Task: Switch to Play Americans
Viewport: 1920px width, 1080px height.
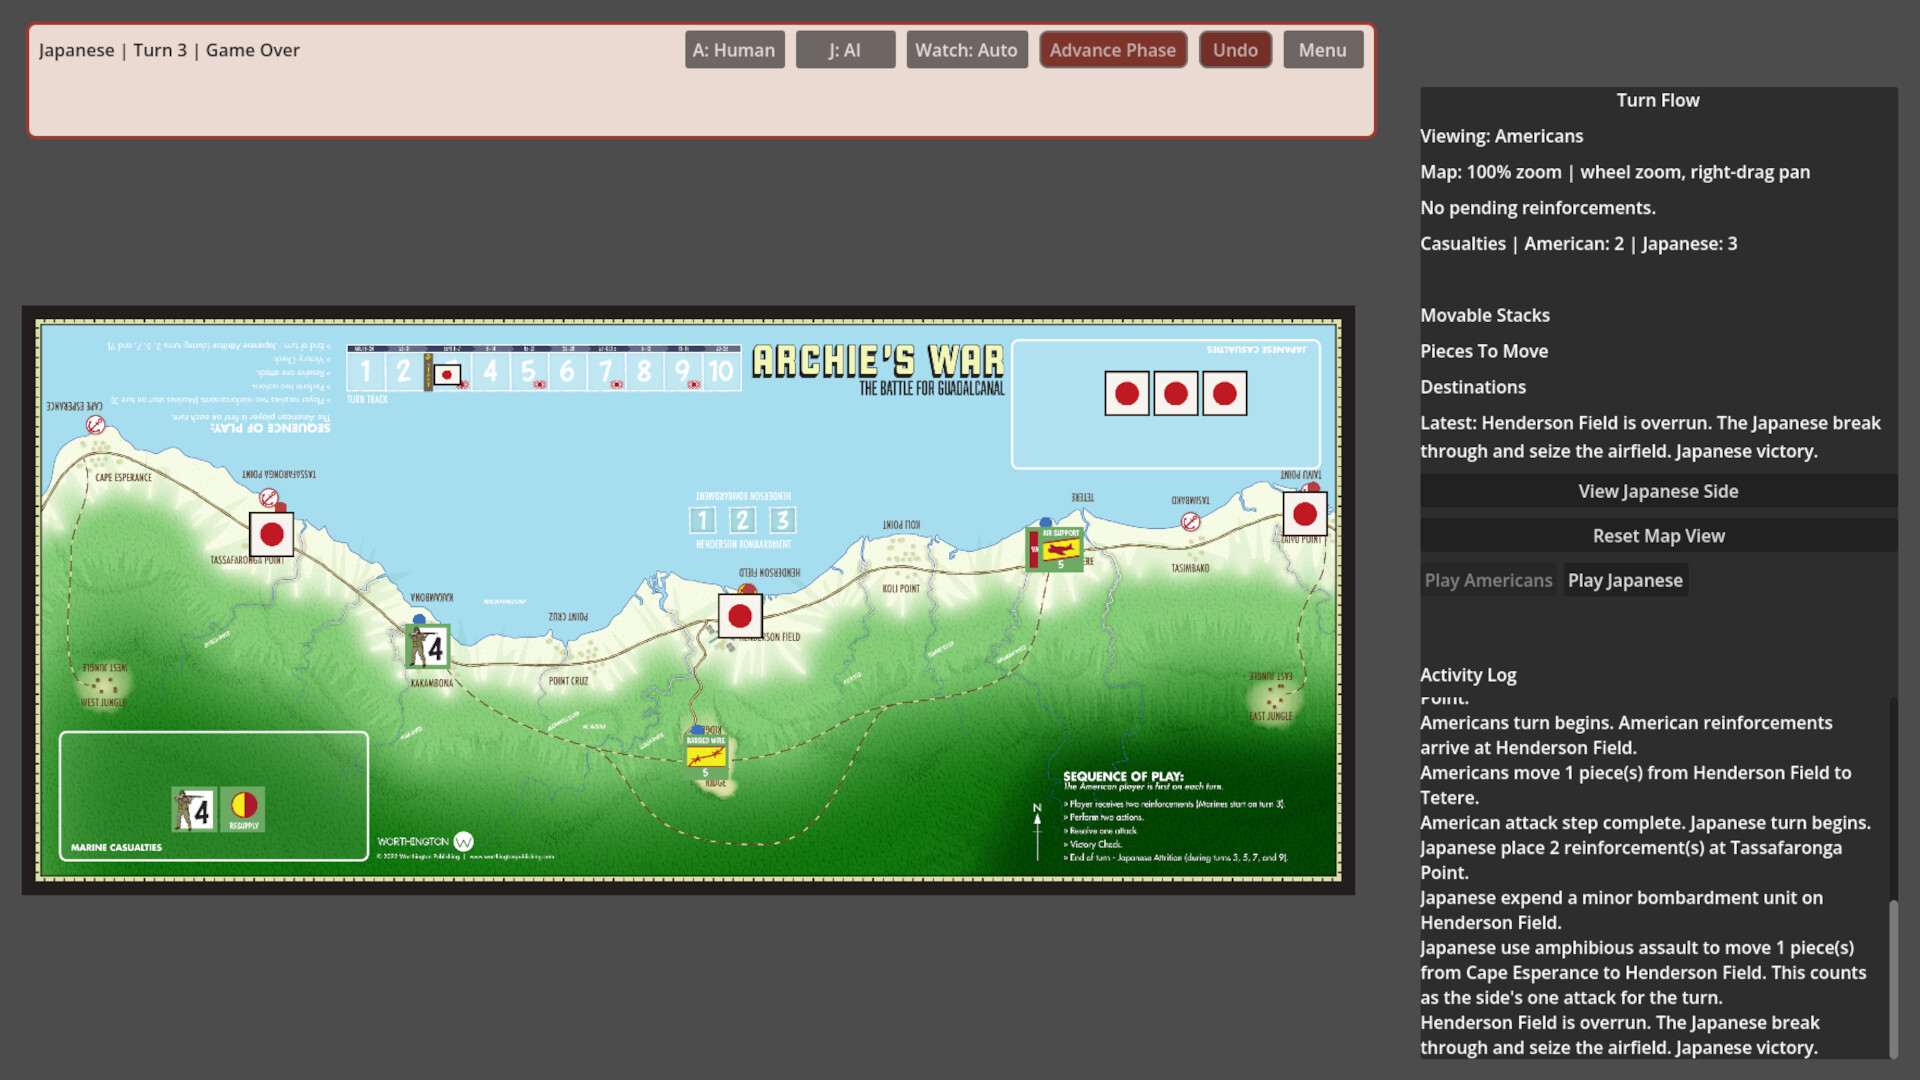Action: tap(1488, 580)
